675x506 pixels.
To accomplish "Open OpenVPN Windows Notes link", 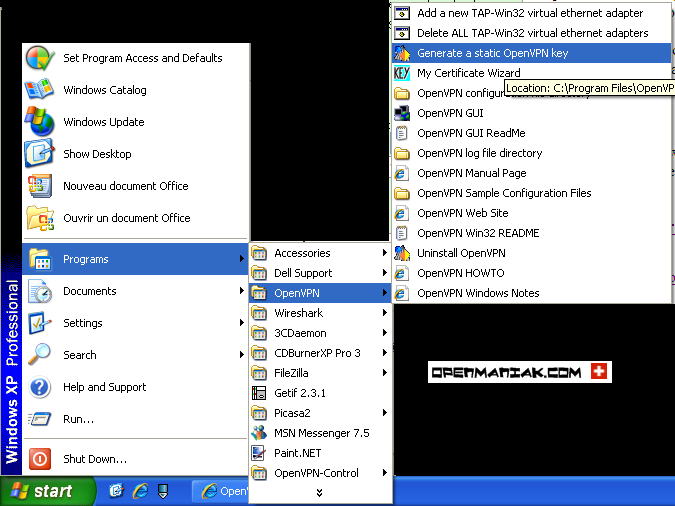I will coord(532,293).
